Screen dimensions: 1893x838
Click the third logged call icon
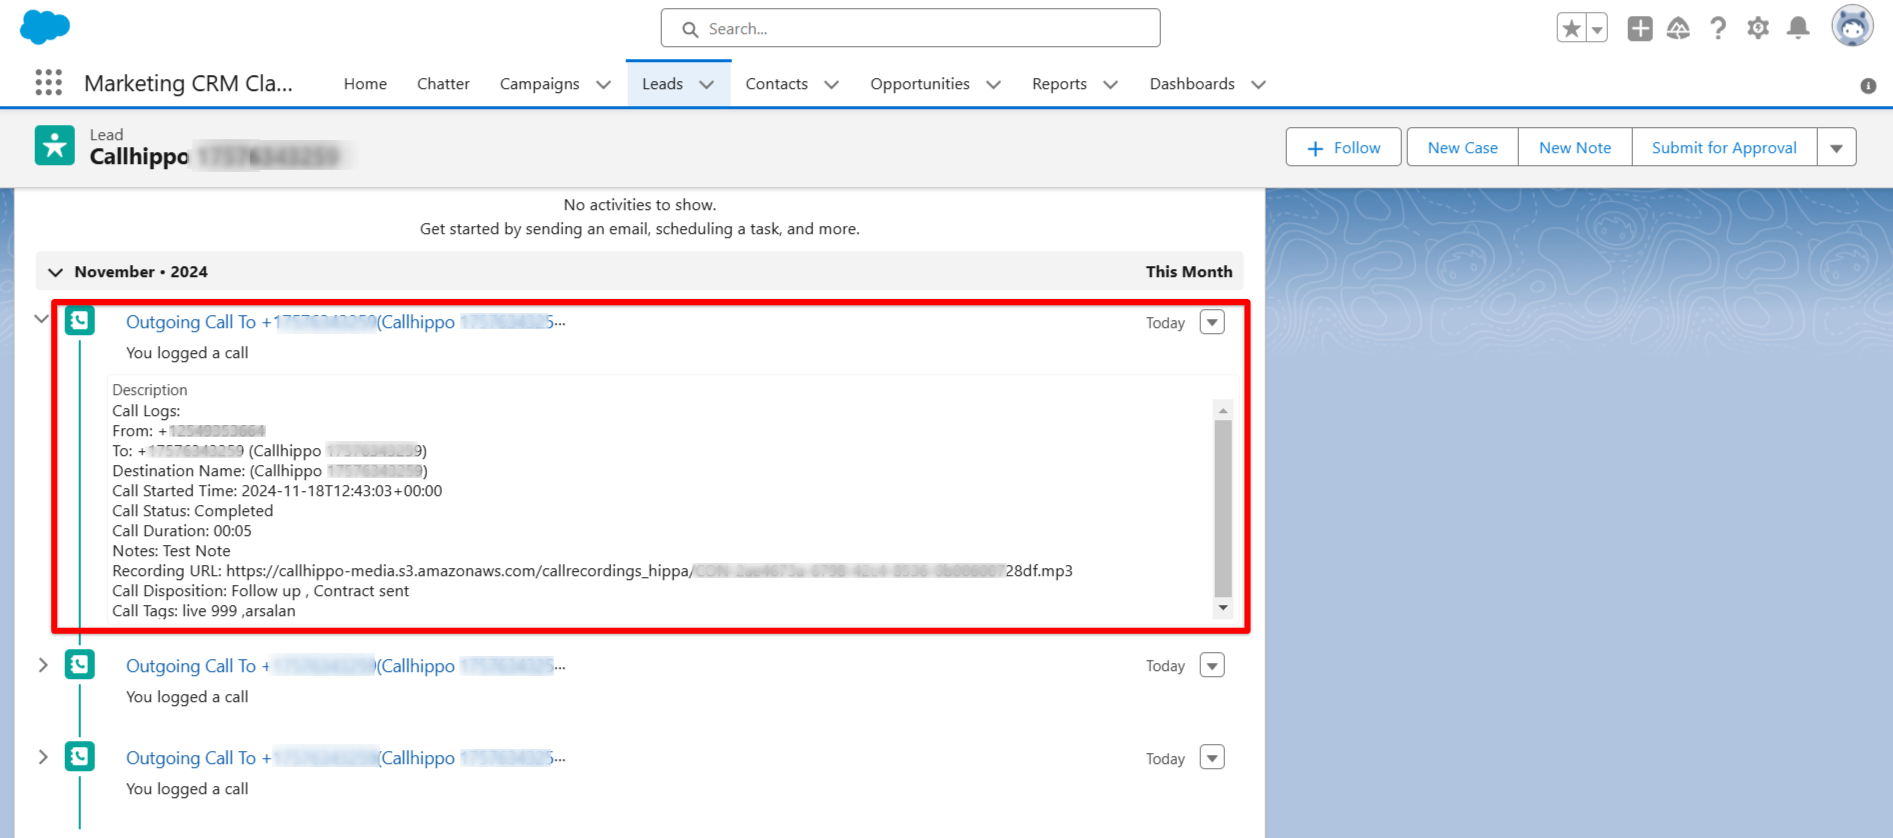pyautogui.click(x=80, y=756)
